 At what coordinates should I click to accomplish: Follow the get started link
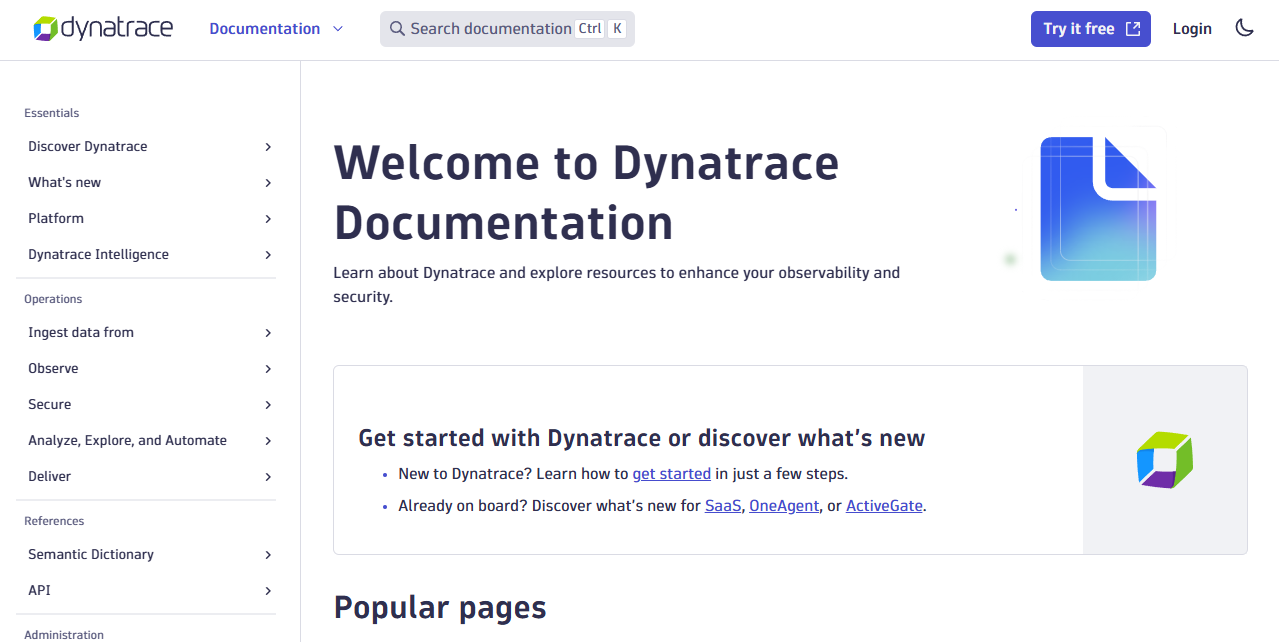(x=672, y=474)
